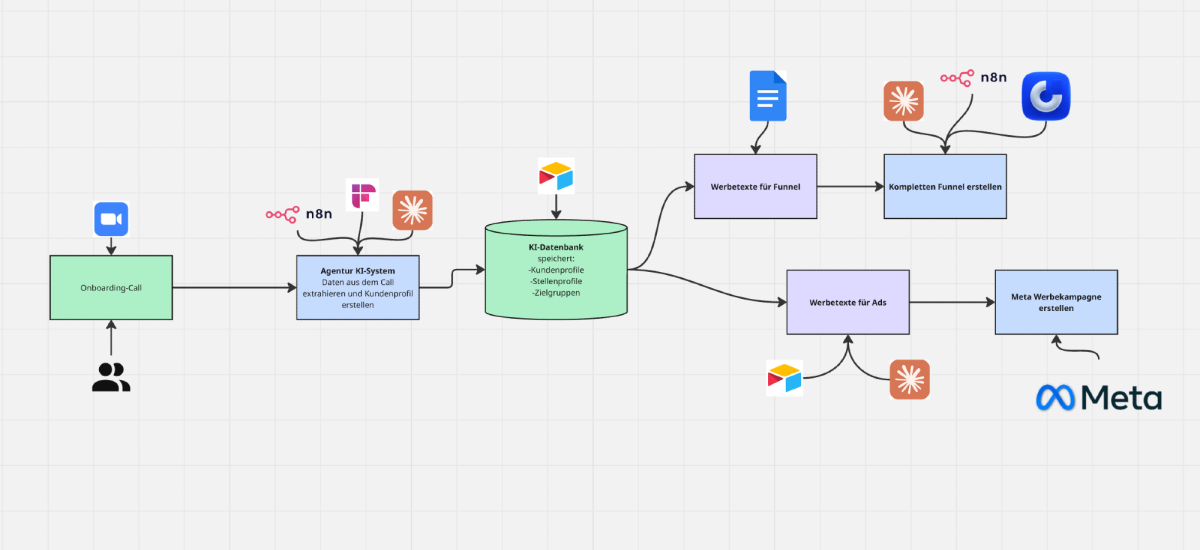
Task: Click the "-Kundenprofile" line in the database
Action: point(557,270)
